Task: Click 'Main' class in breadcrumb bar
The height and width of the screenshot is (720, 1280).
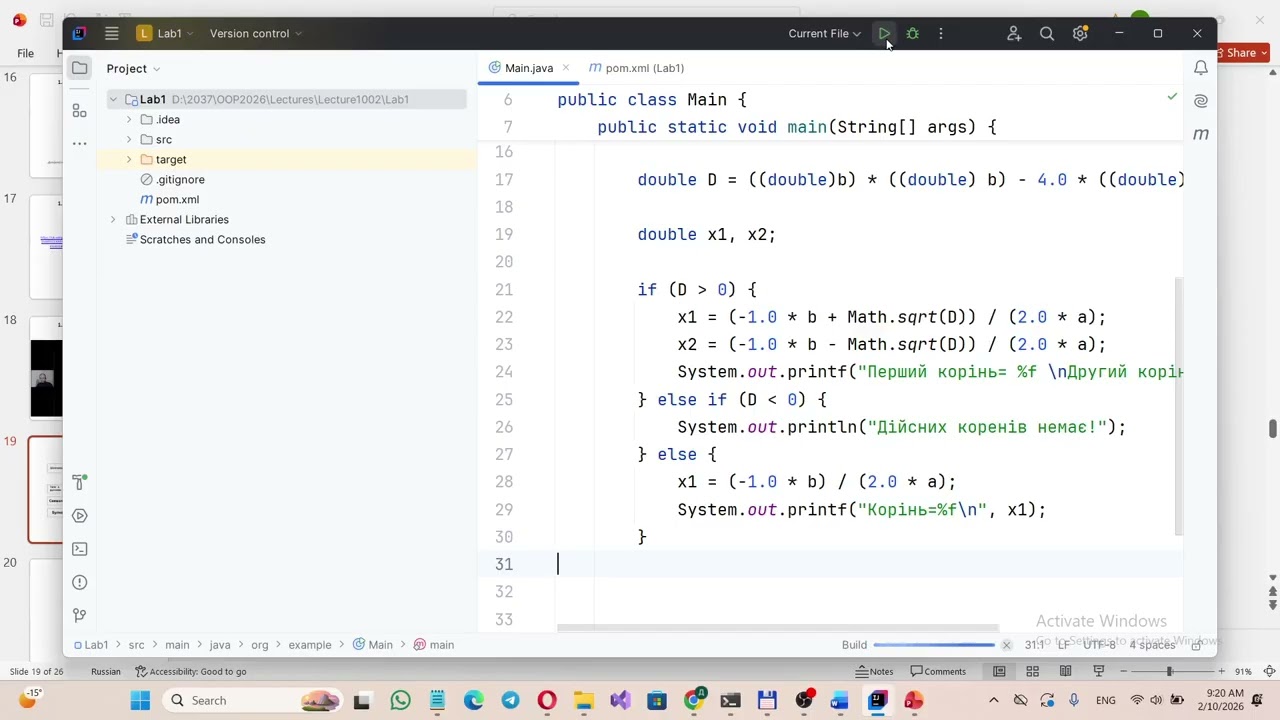Action: (x=372, y=645)
